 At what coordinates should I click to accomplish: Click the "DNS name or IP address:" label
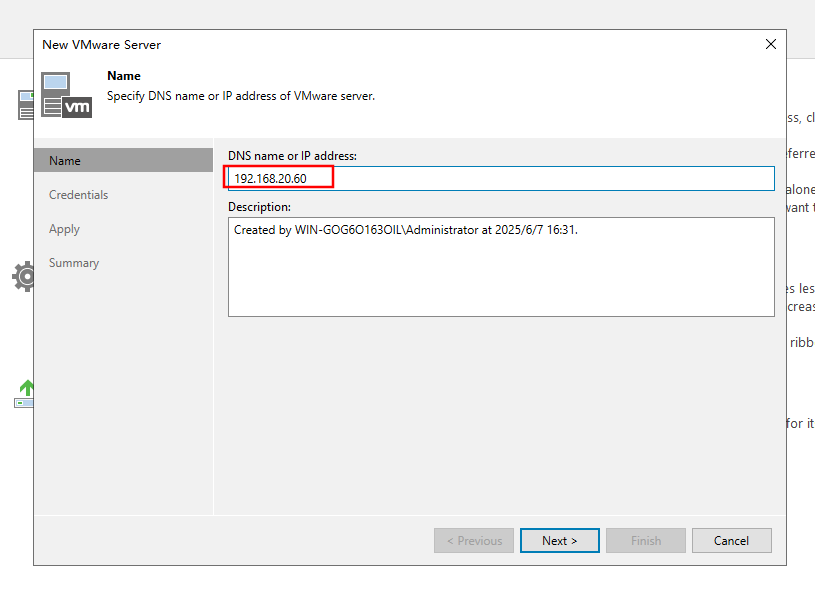[x=292, y=155]
